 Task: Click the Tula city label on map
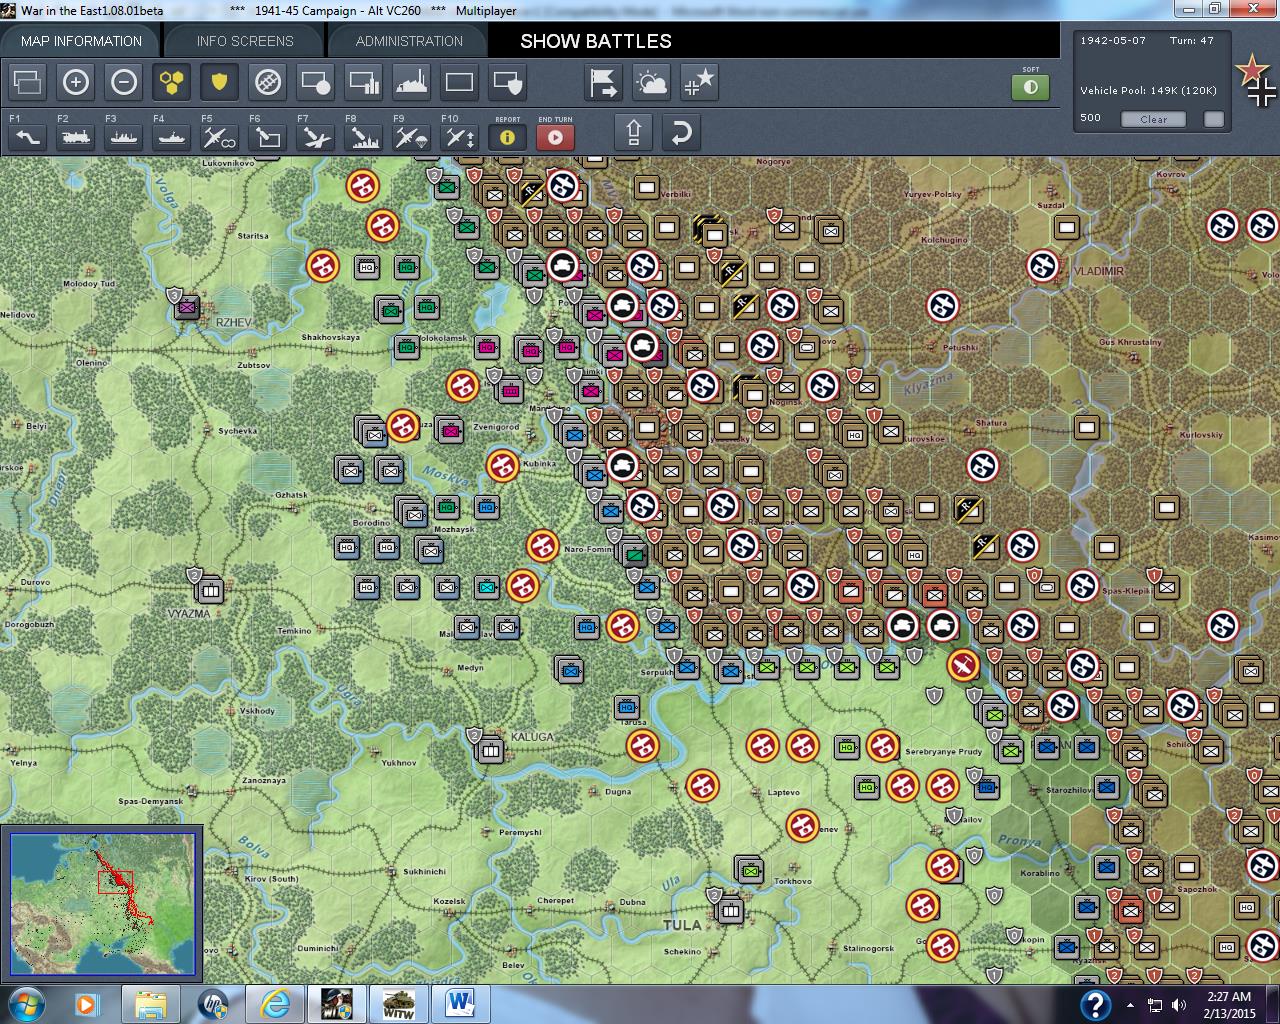pos(682,925)
